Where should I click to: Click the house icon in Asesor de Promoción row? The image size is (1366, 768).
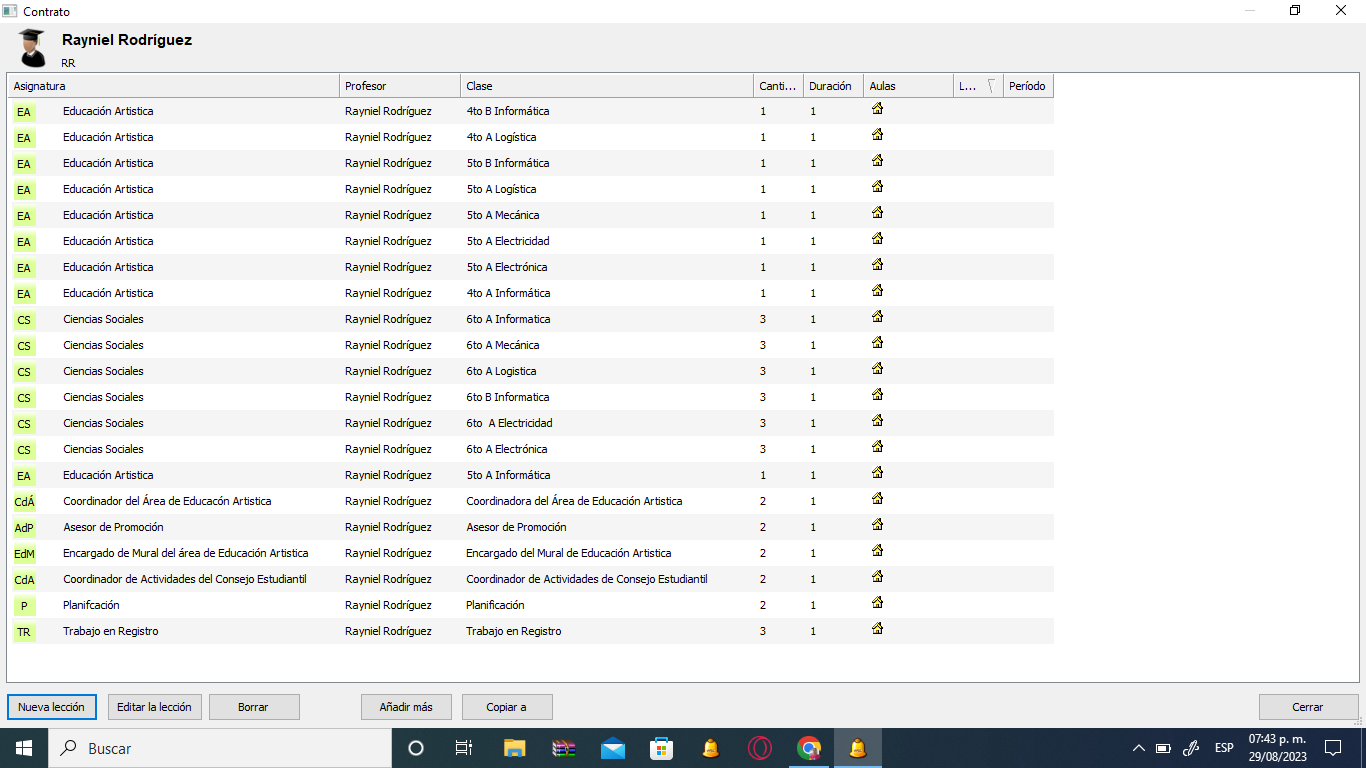click(x=878, y=525)
